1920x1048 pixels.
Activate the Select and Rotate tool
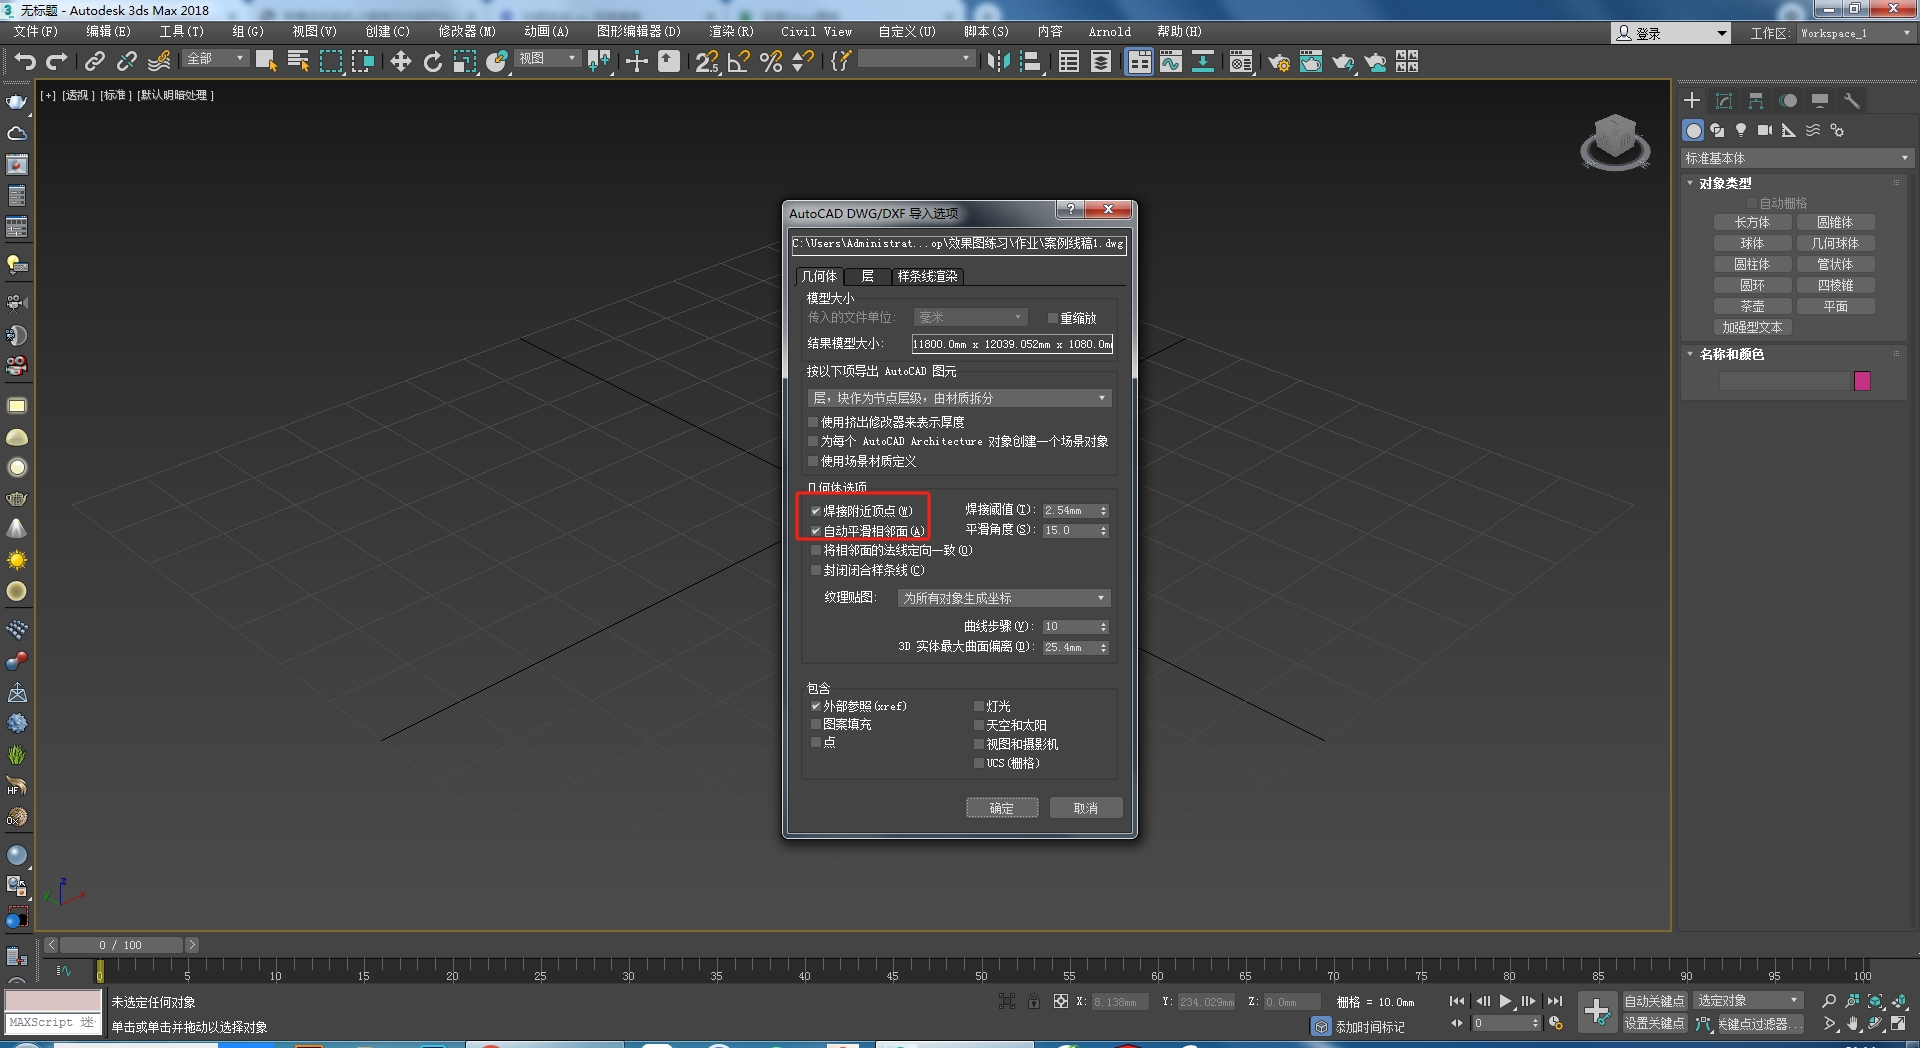pos(432,62)
